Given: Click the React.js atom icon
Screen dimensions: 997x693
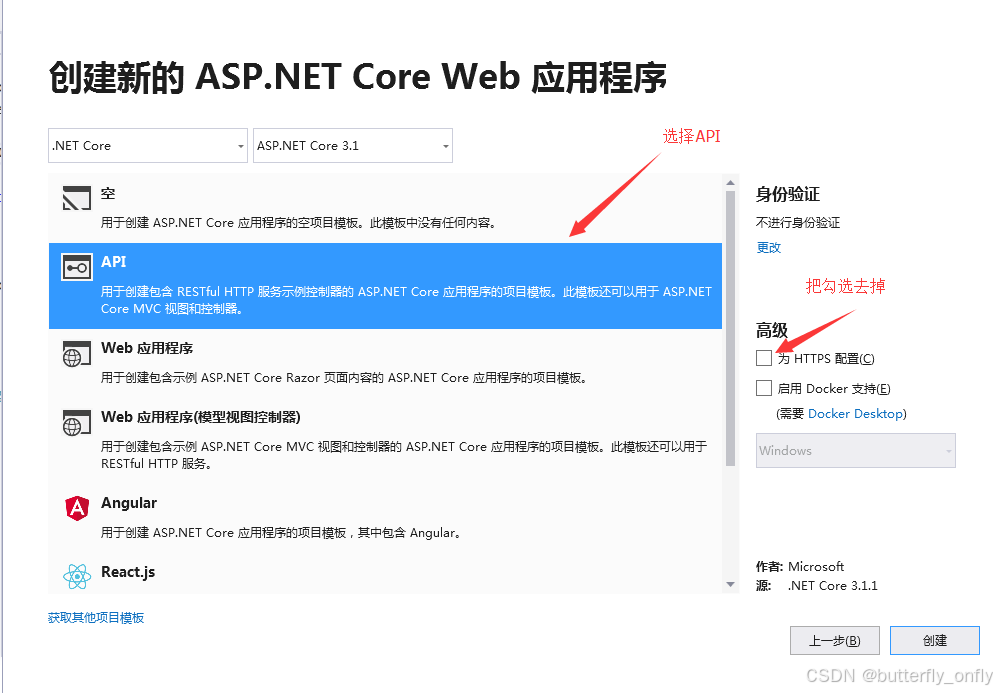Looking at the screenshot, I should (77, 577).
